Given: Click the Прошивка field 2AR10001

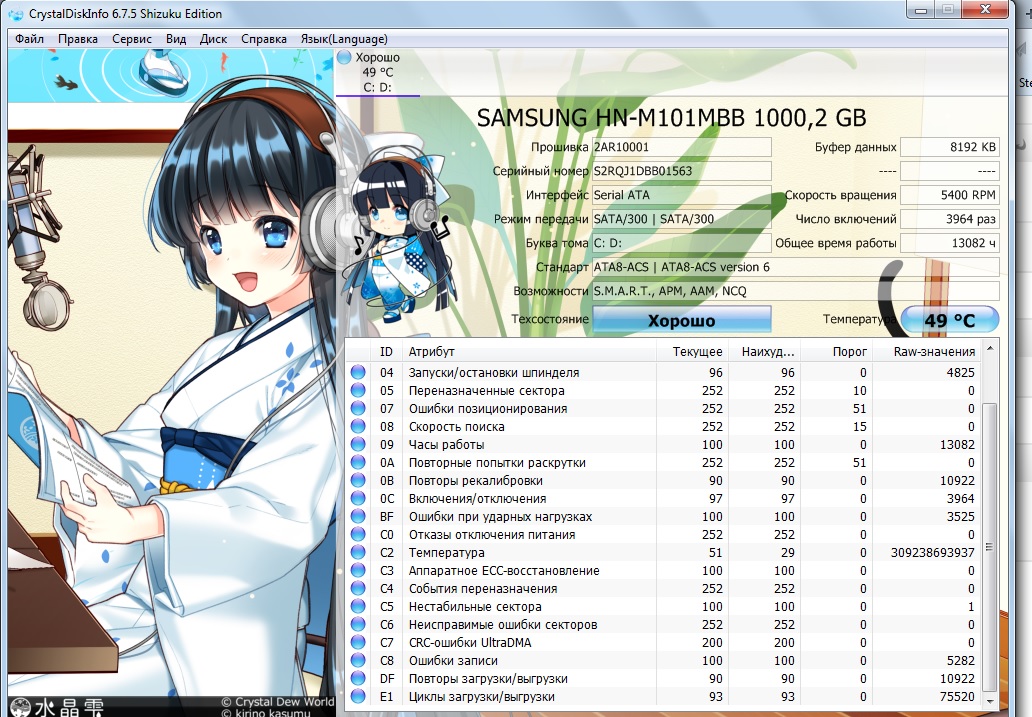Looking at the screenshot, I should click(681, 147).
